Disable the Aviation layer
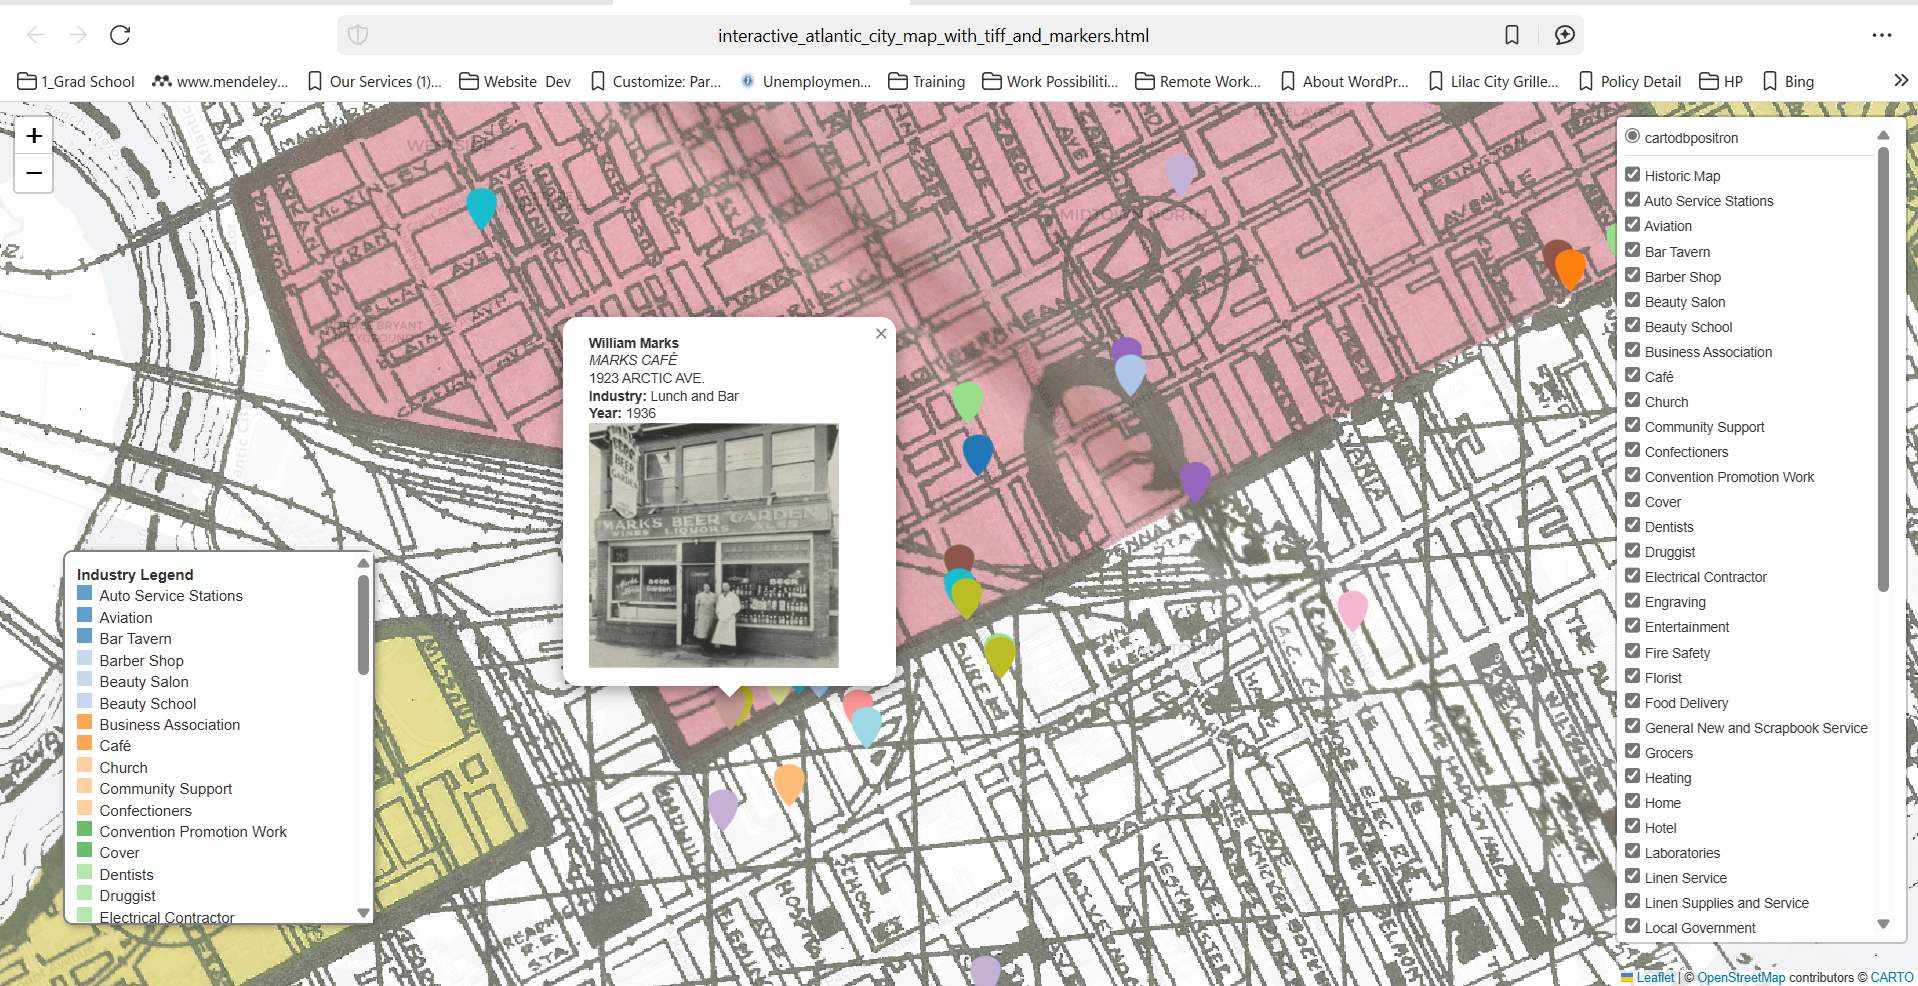Screen dimensions: 1918x986 tap(1633, 225)
